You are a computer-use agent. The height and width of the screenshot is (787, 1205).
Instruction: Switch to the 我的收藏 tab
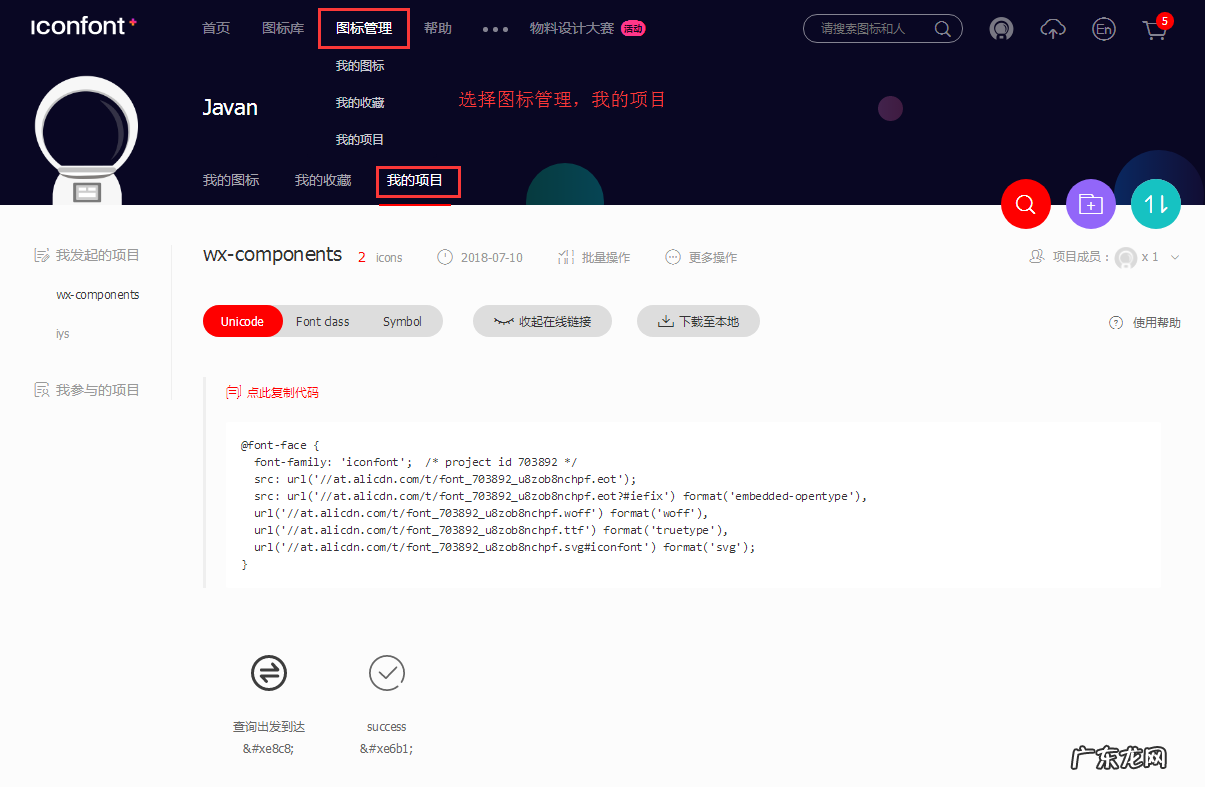pos(322,180)
